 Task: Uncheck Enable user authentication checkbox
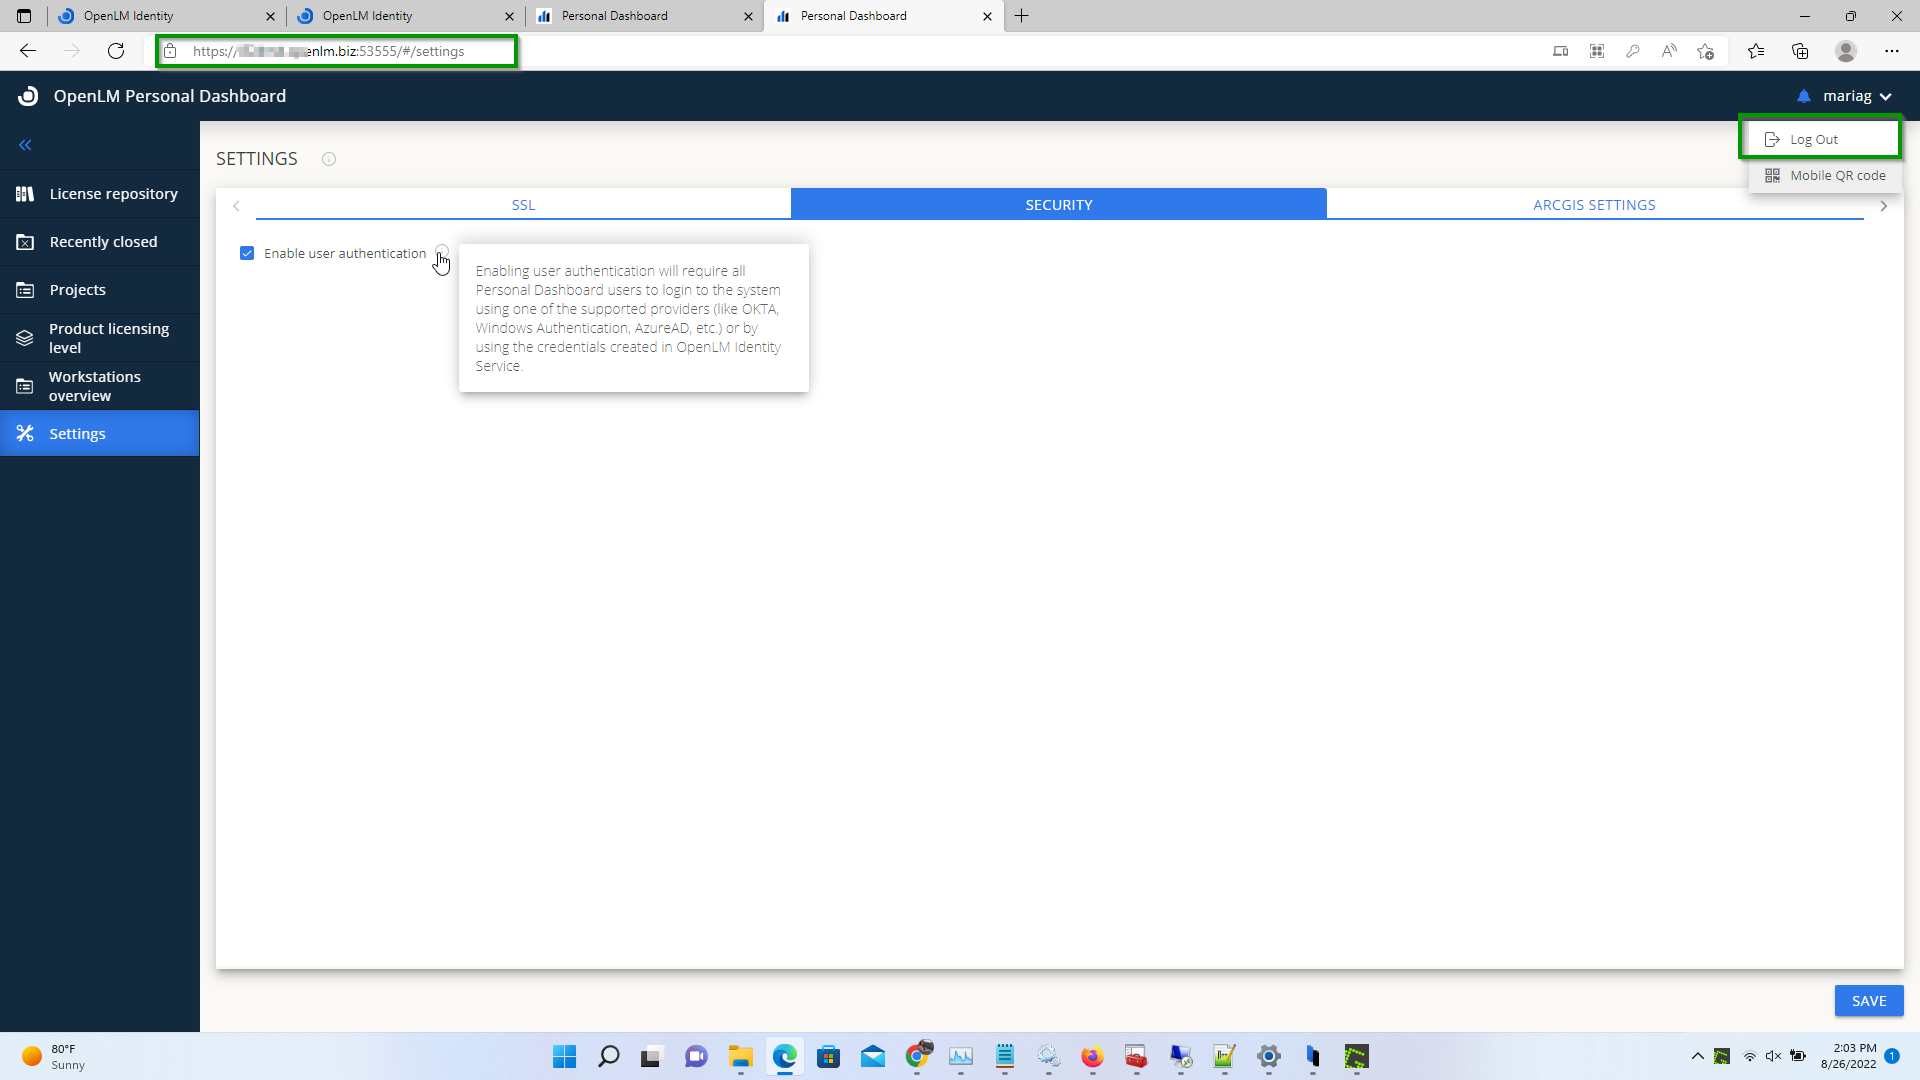pyautogui.click(x=247, y=253)
